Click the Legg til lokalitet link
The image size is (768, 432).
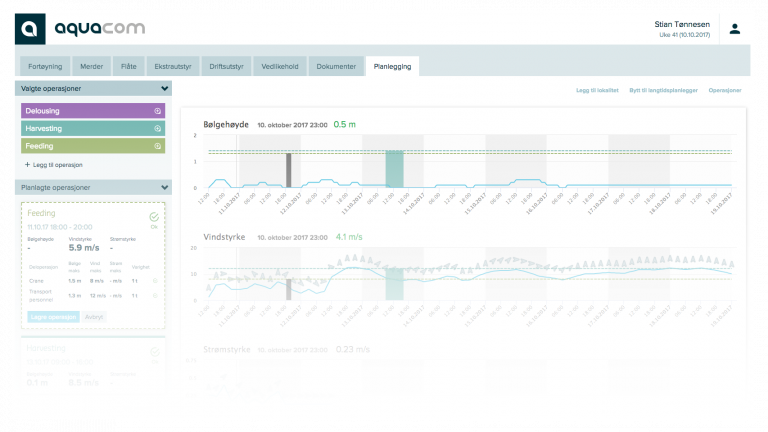(x=597, y=91)
